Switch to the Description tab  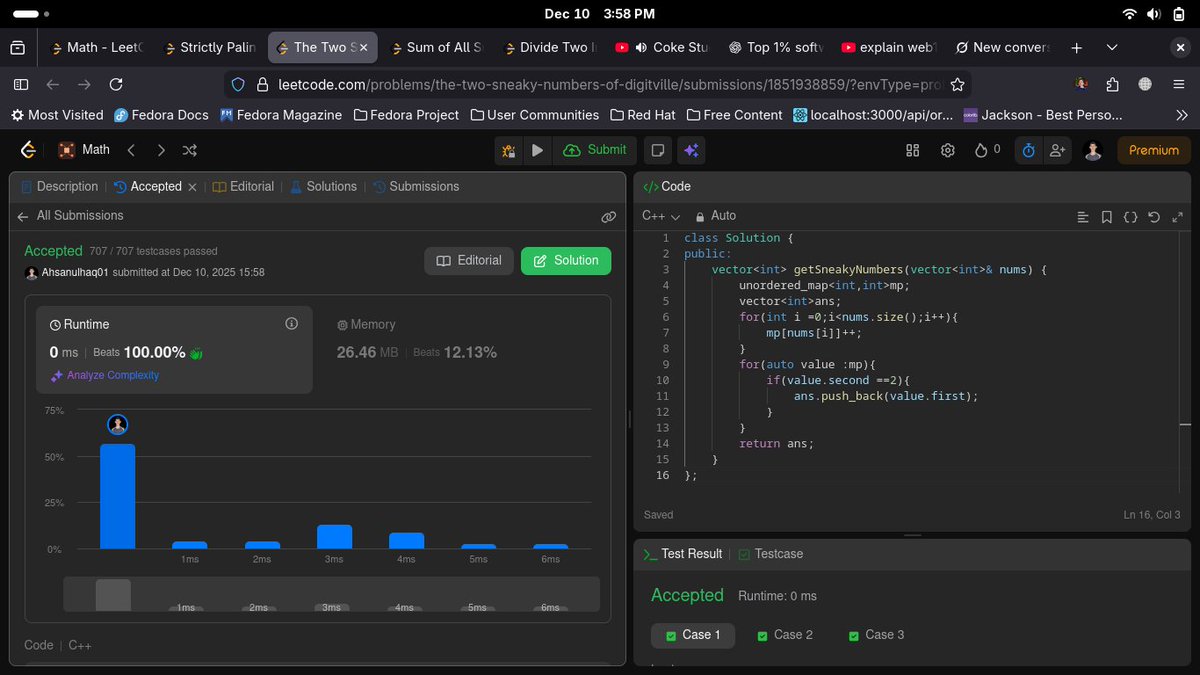pos(59,186)
